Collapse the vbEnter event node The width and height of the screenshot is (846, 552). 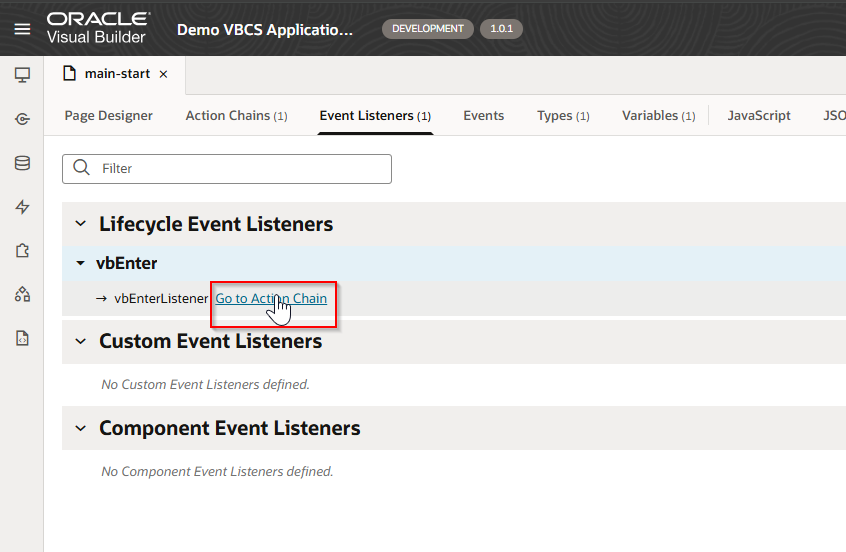(x=80, y=264)
